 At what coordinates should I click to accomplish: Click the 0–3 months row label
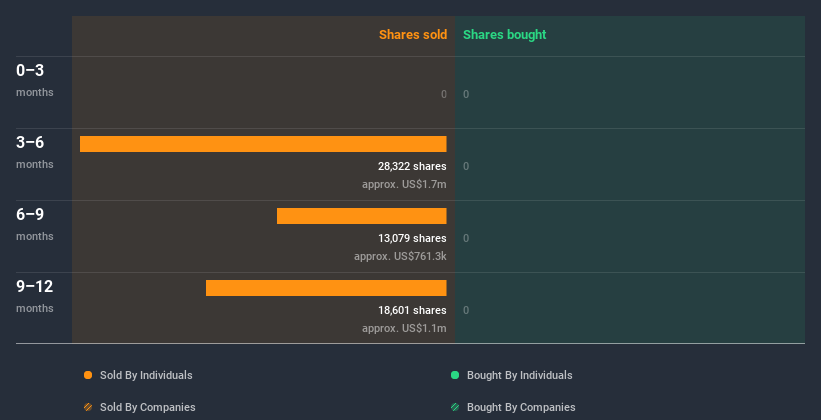point(35,80)
